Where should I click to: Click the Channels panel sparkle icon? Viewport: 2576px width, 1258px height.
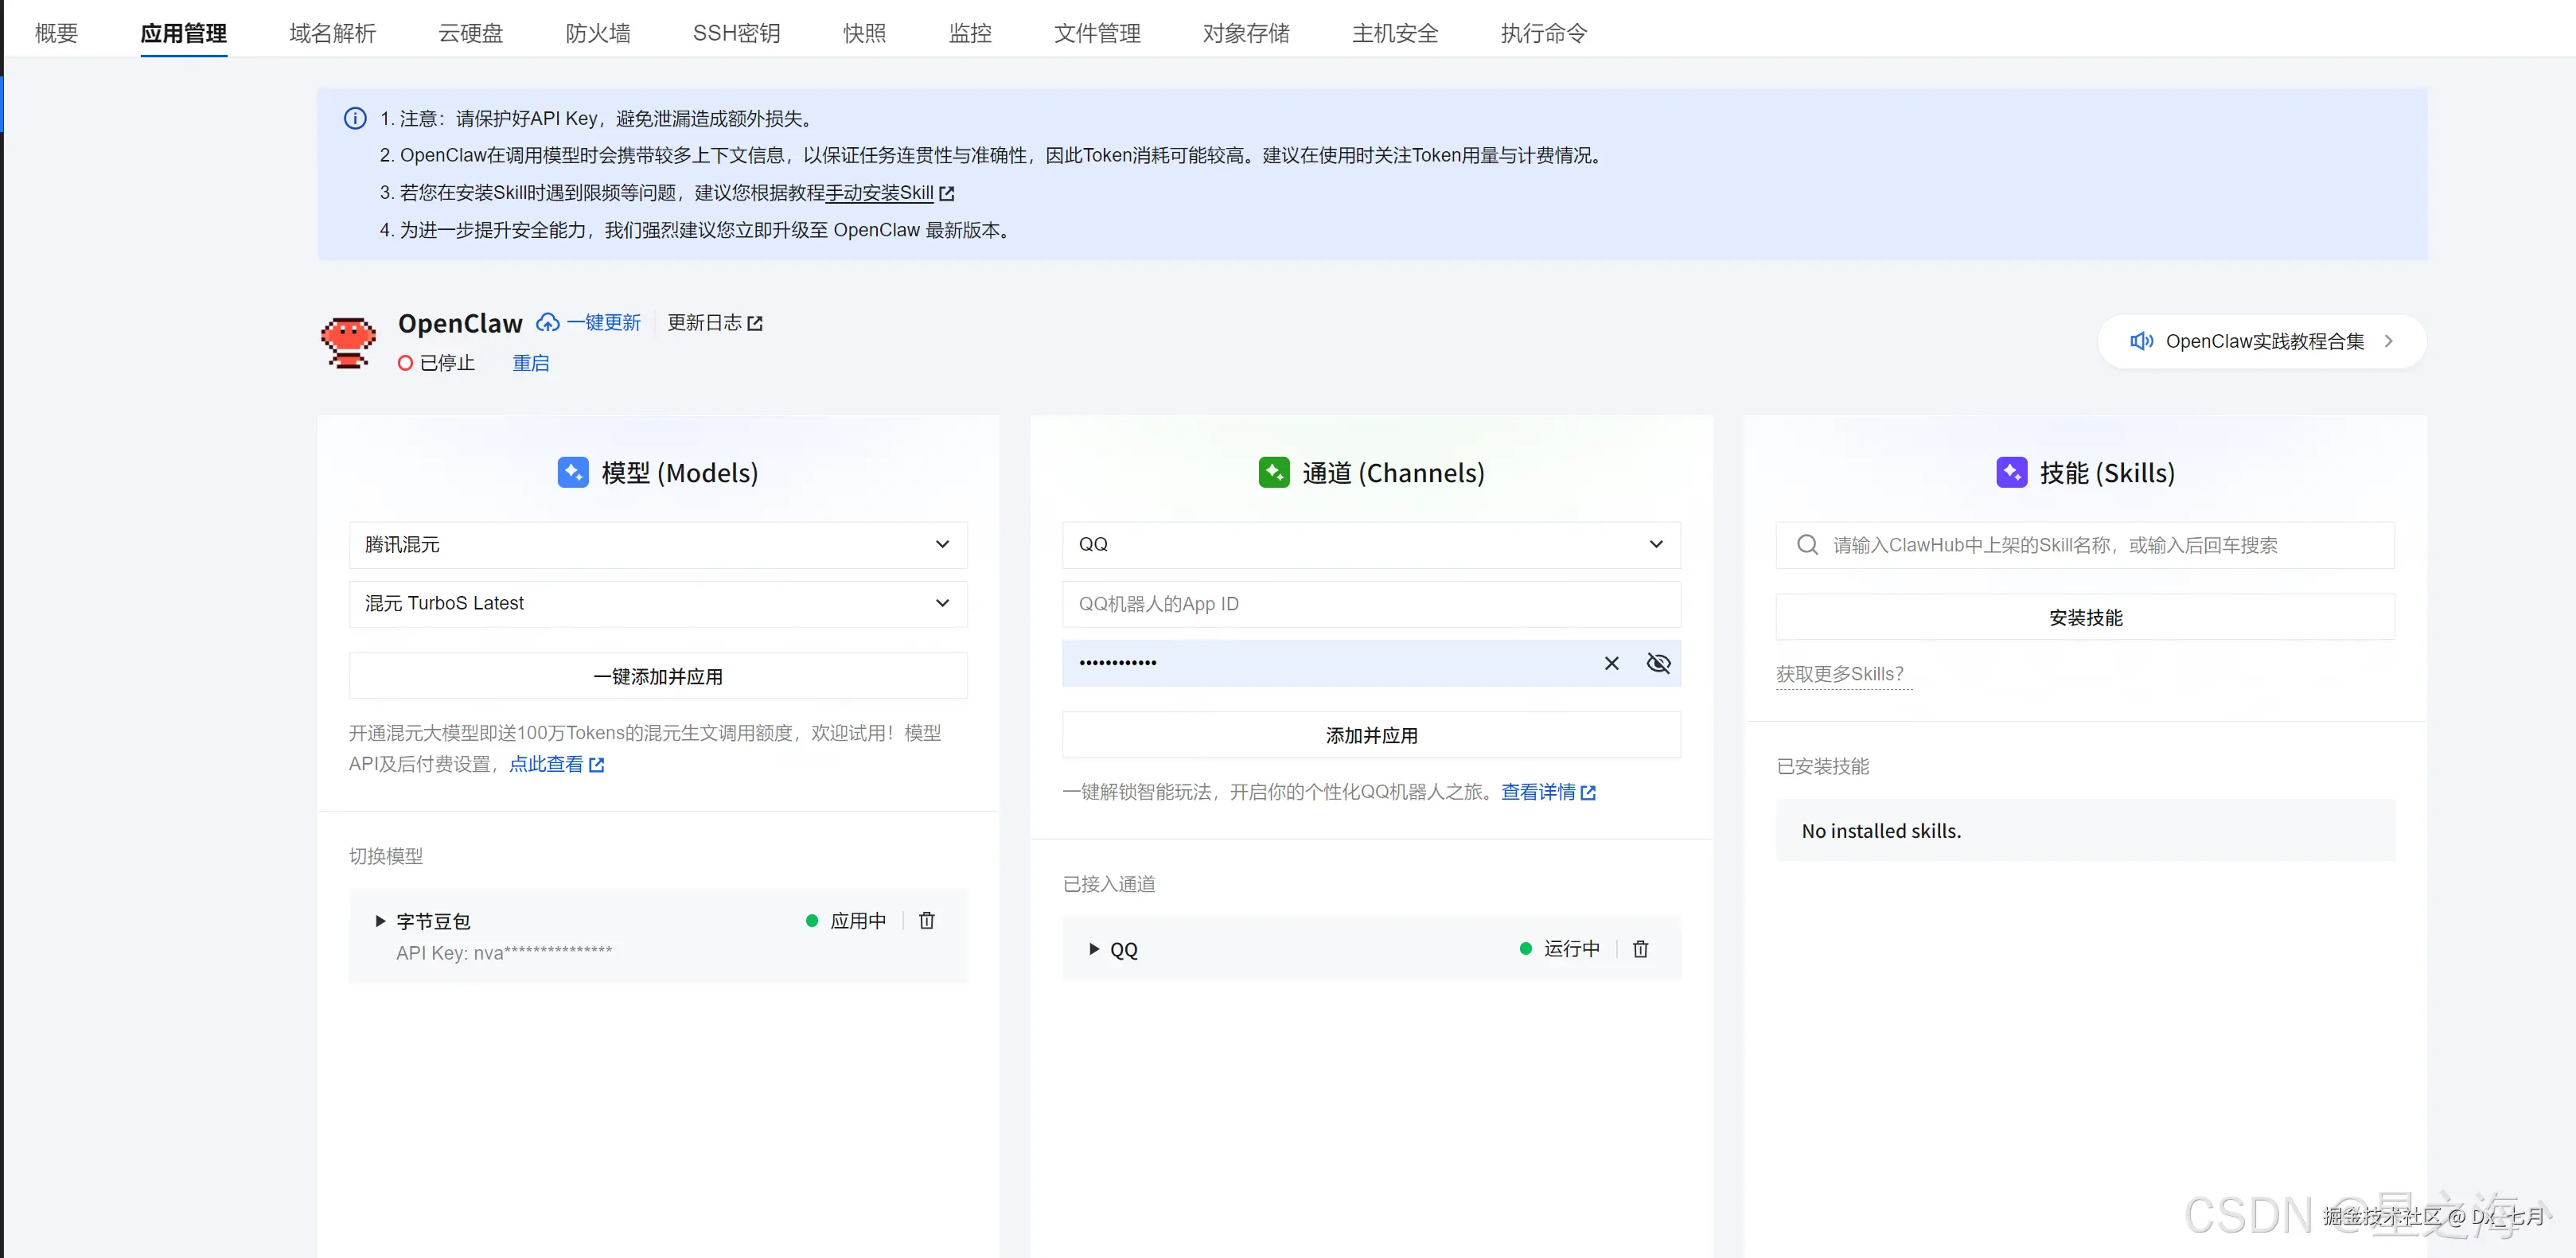point(1274,472)
